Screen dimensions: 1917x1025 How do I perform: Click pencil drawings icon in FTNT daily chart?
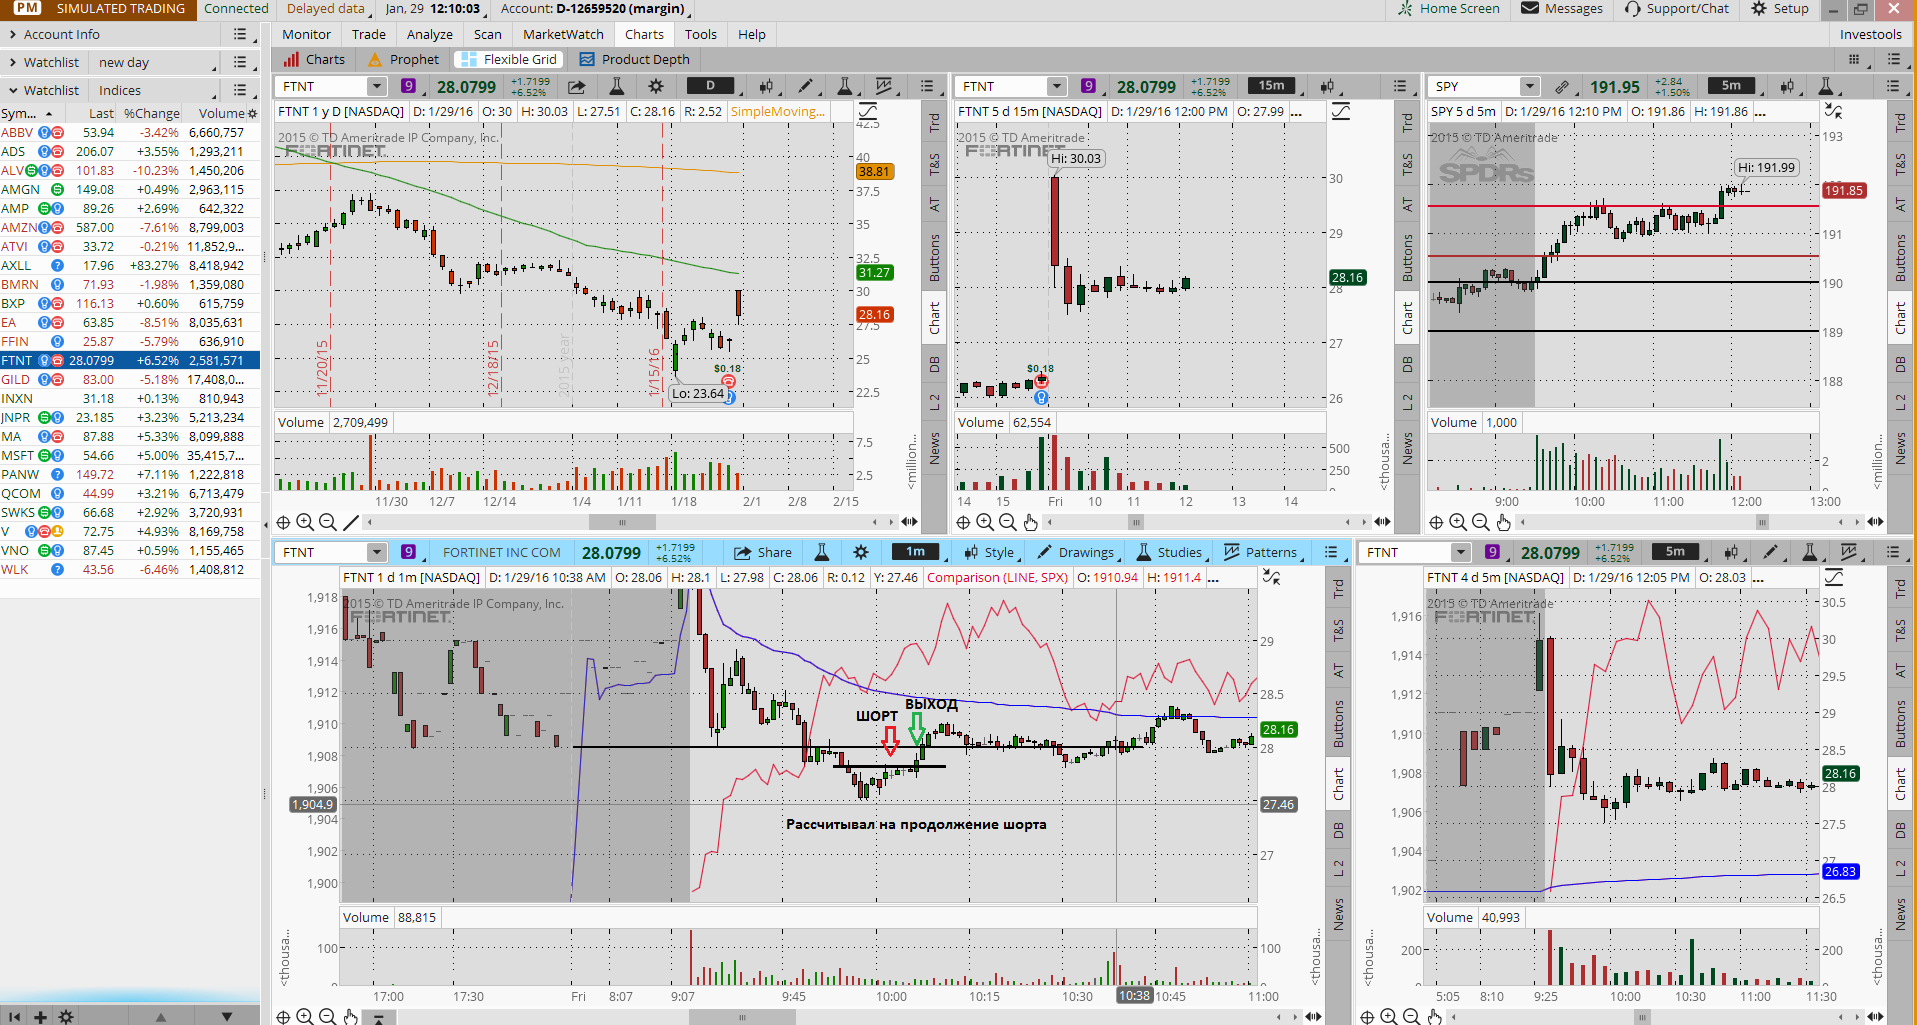click(x=806, y=86)
